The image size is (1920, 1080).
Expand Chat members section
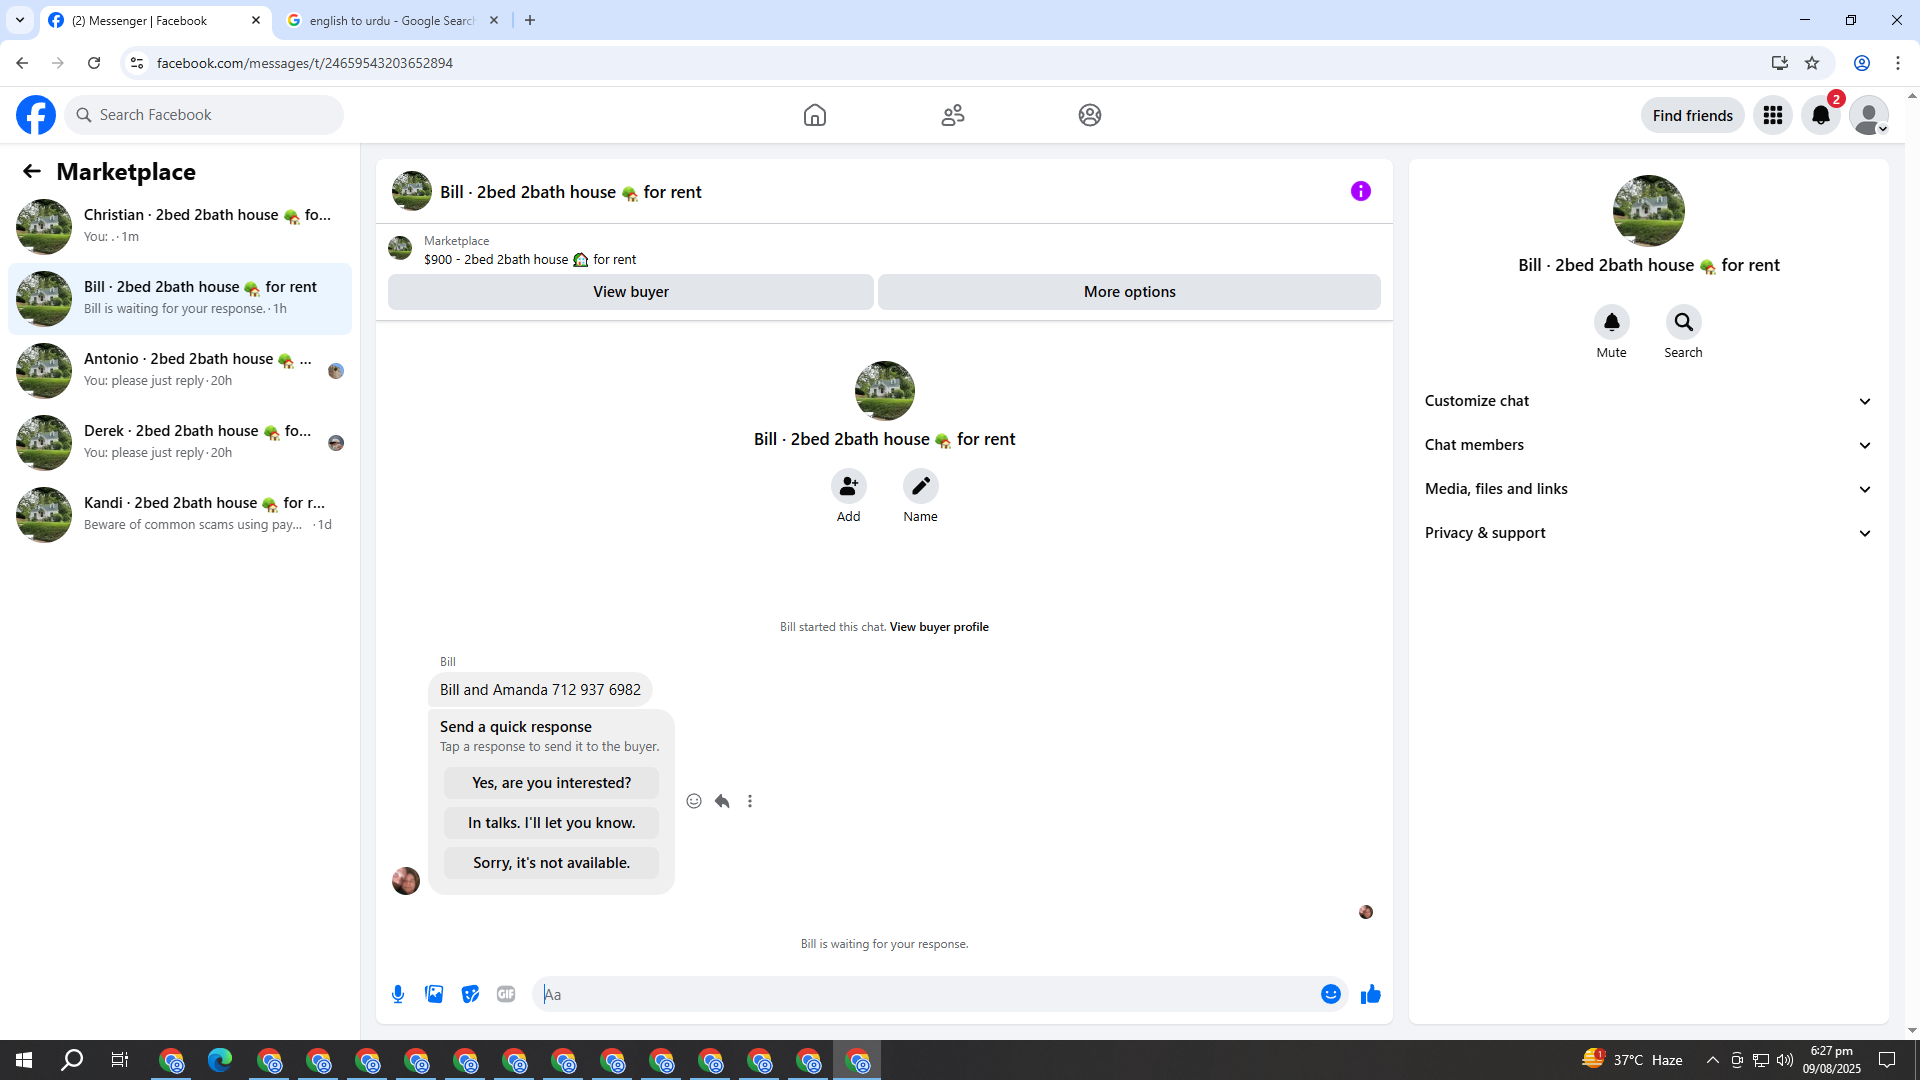(1647, 445)
